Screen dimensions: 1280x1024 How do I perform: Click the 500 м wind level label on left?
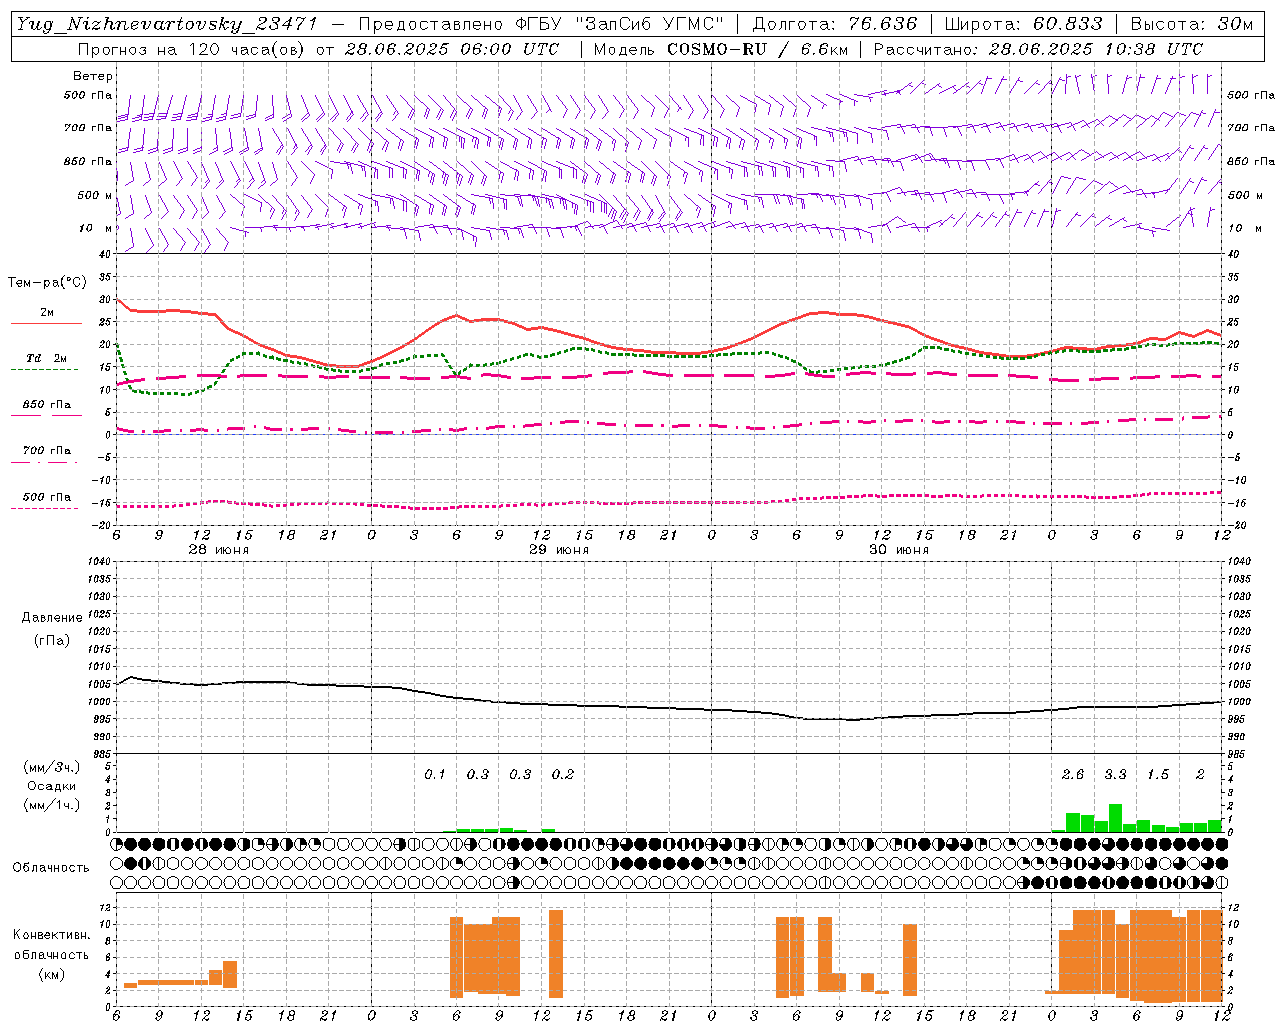tap(94, 195)
